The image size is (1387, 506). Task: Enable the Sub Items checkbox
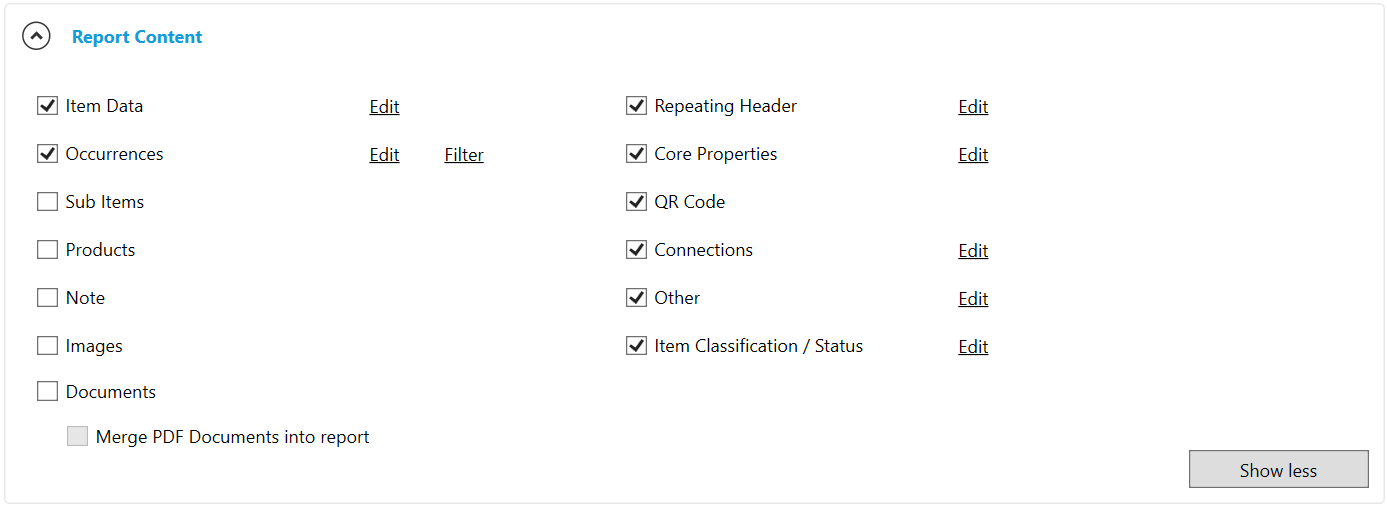[x=47, y=202]
